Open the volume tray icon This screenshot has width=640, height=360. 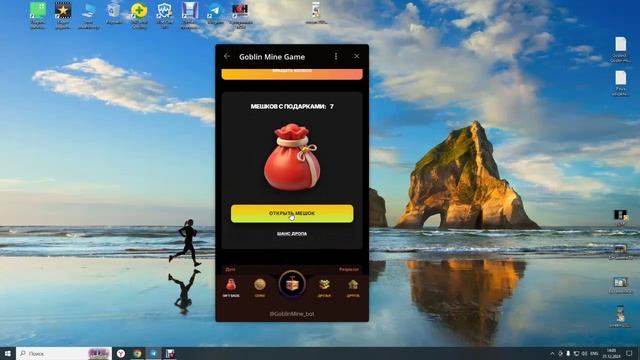(584, 353)
